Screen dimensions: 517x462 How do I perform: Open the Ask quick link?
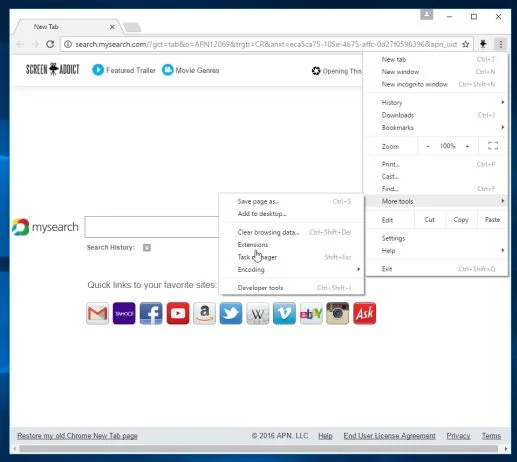[x=365, y=313]
